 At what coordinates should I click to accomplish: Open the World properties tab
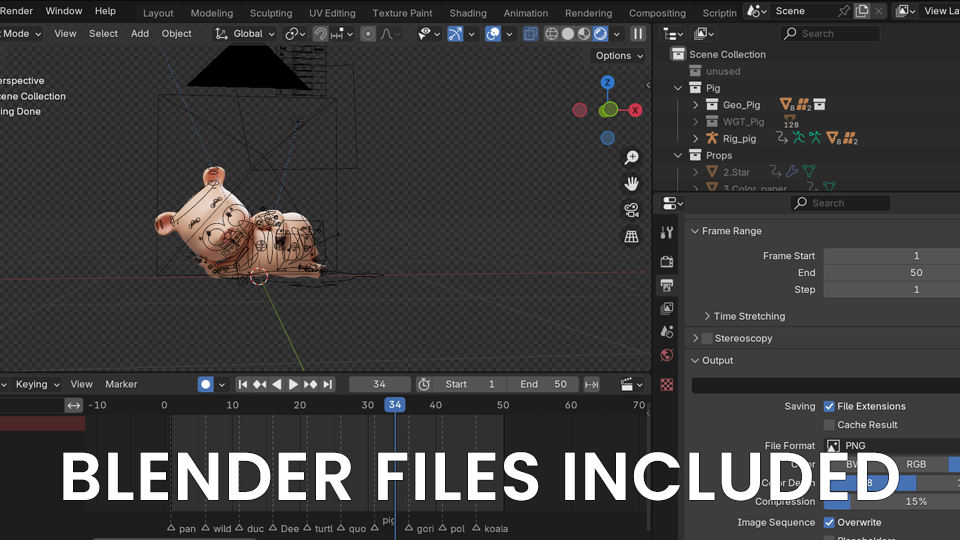click(667, 355)
